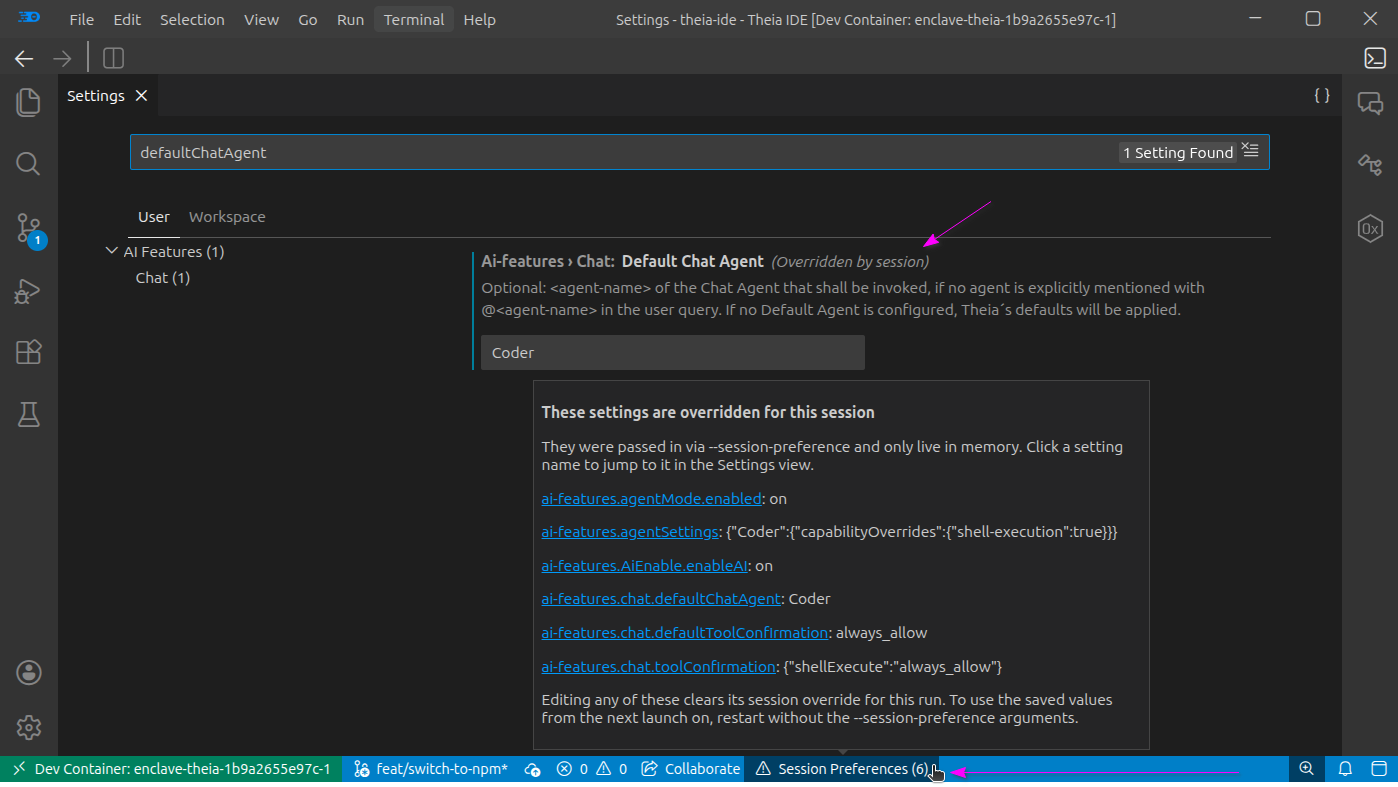The image size is (1398, 787).
Task: Open the Help menu
Action: click(x=480, y=20)
